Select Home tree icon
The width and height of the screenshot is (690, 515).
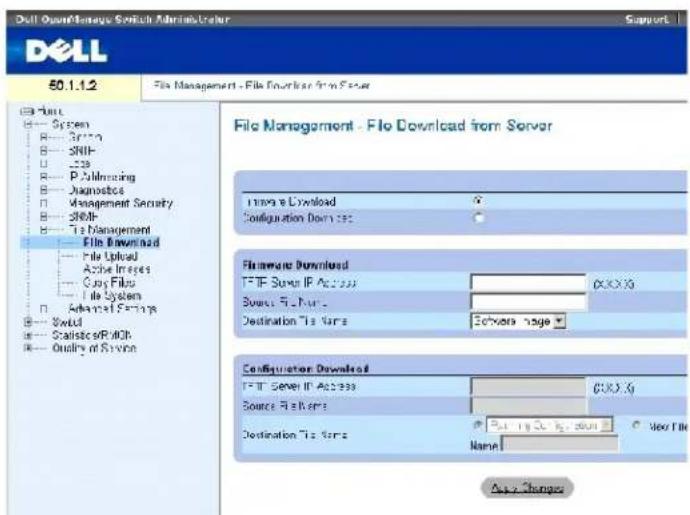pyautogui.click(x=27, y=111)
